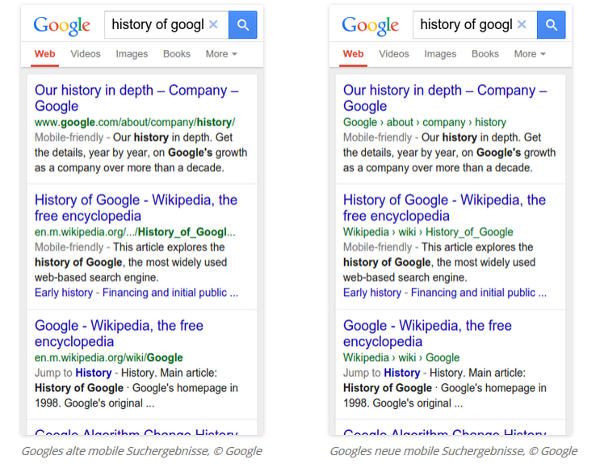600x464 pixels.
Task: Click the blue search magnifier in old results
Action: 243,25
